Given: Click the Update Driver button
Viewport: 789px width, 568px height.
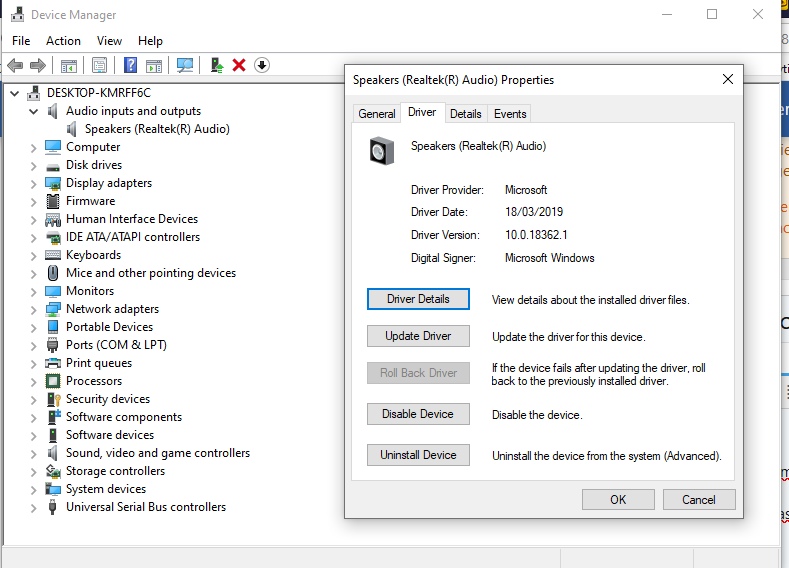Looking at the screenshot, I should tap(418, 336).
